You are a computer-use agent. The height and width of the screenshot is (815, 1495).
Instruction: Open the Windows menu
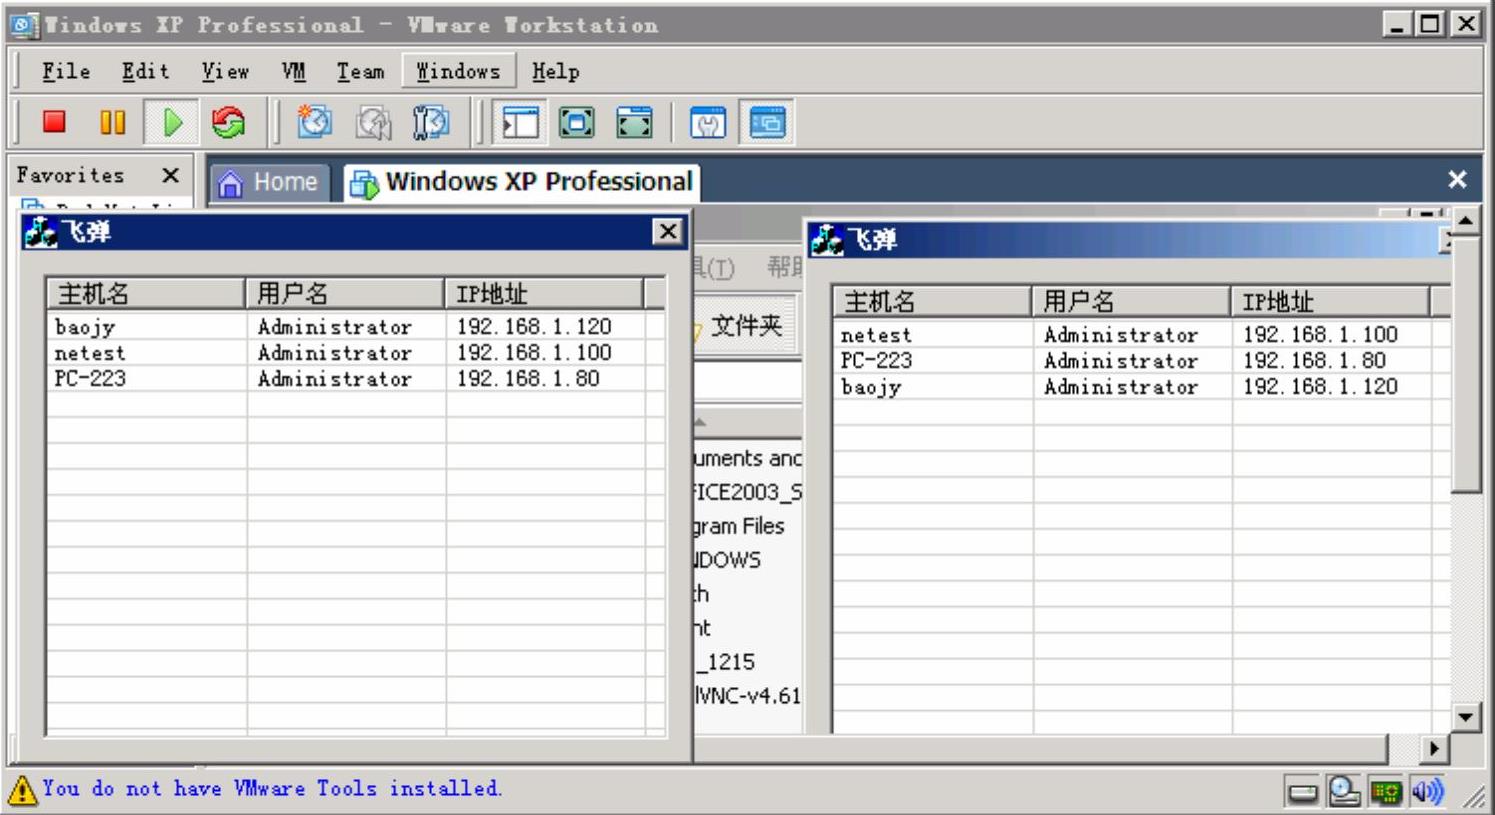[458, 71]
